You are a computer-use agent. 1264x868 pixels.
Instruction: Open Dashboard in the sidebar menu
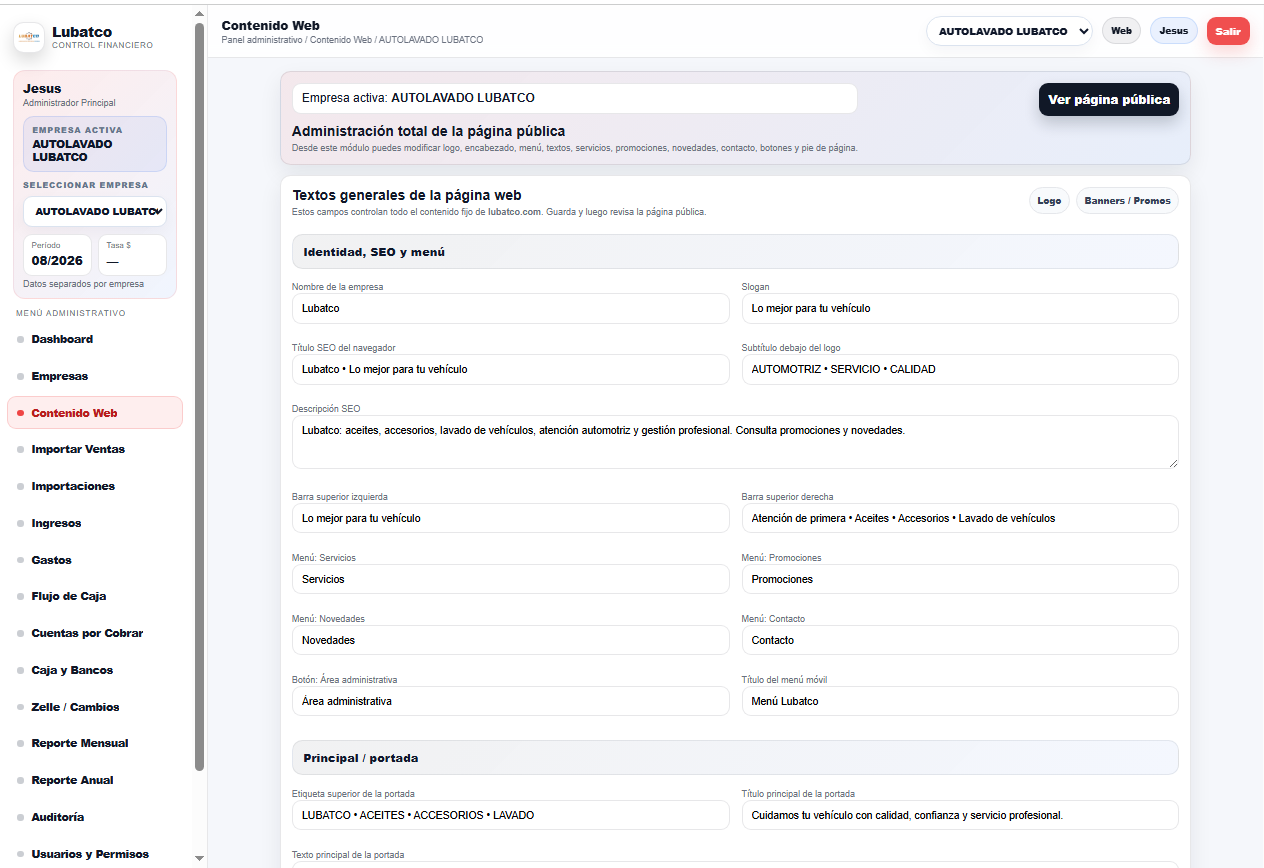[95, 339]
